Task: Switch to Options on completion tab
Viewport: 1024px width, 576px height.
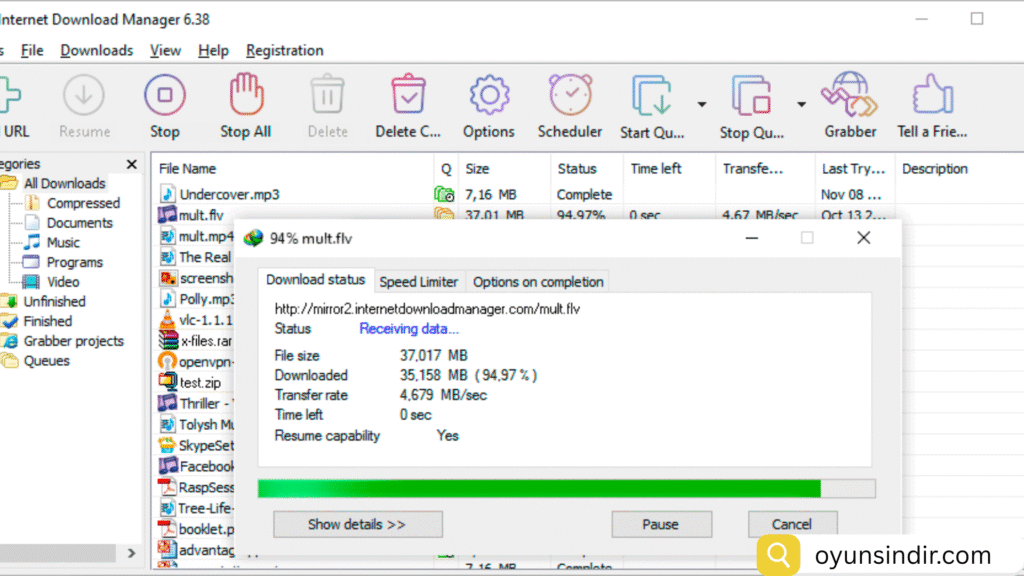Action: (x=538, y=282)
